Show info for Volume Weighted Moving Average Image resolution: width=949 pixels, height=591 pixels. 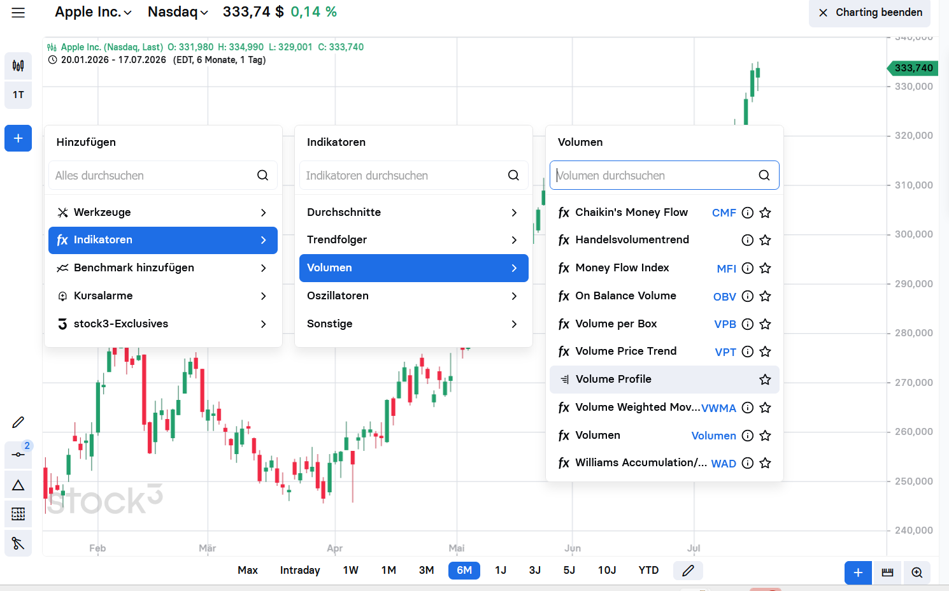(747, 408)
